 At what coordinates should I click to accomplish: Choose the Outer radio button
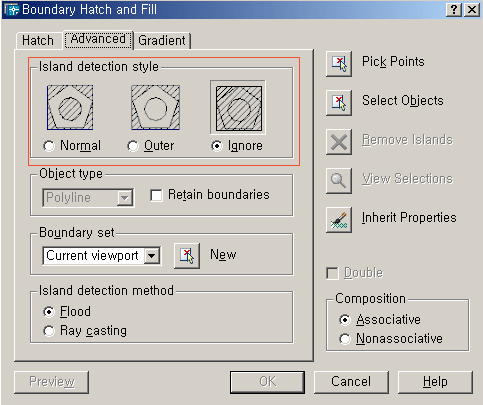click(133, 146)
